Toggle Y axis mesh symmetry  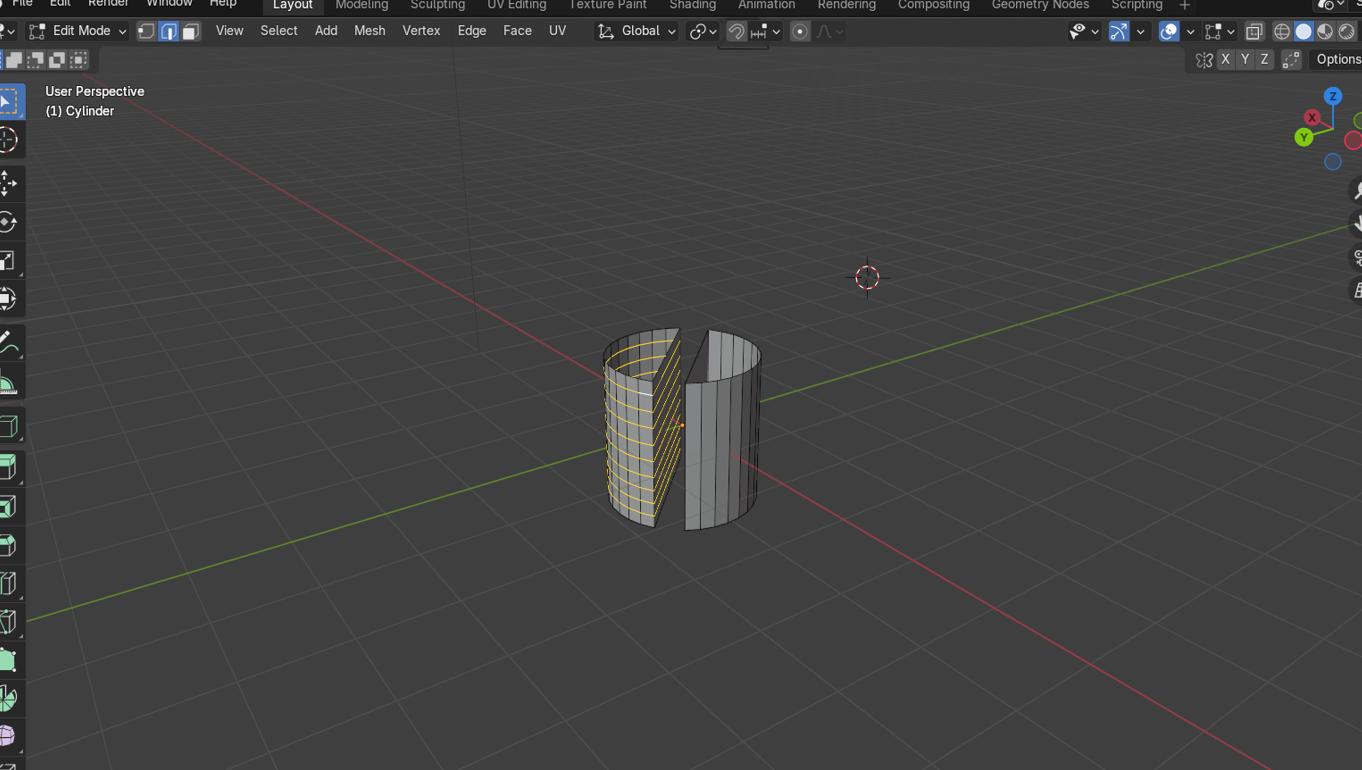pyautogui.click(x=1245, y=60)
